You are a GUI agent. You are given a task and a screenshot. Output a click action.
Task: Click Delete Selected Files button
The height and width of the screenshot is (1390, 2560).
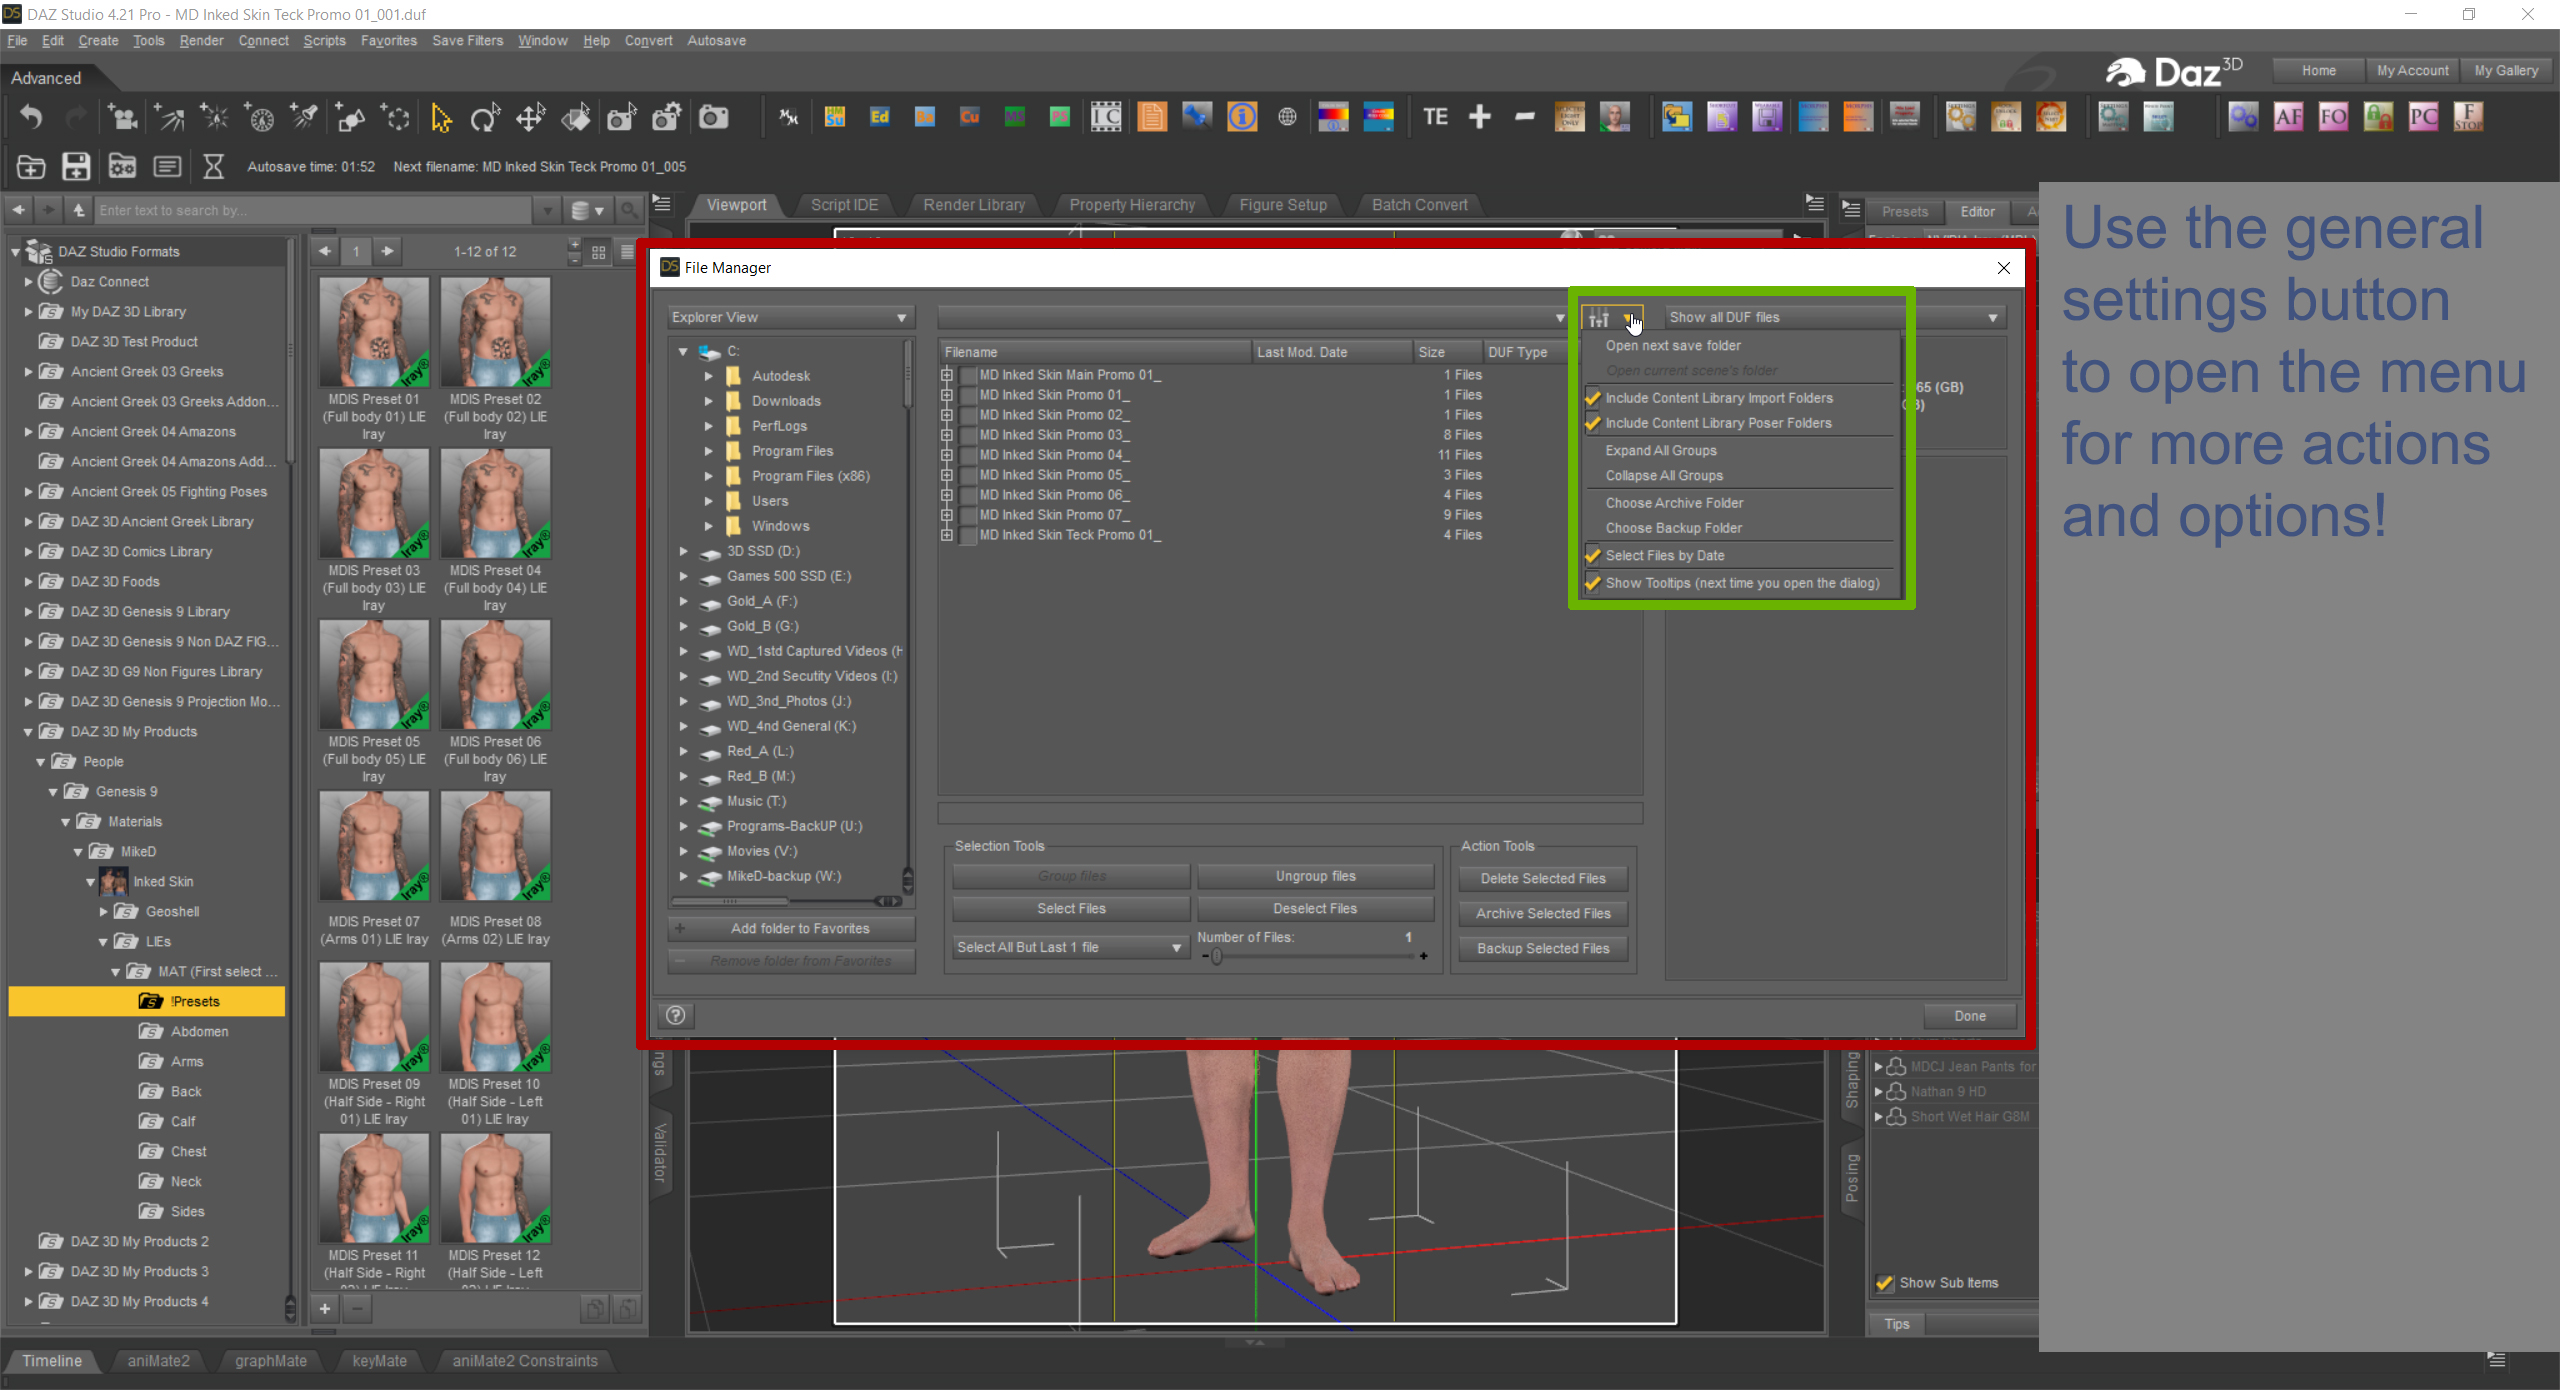1543,878
